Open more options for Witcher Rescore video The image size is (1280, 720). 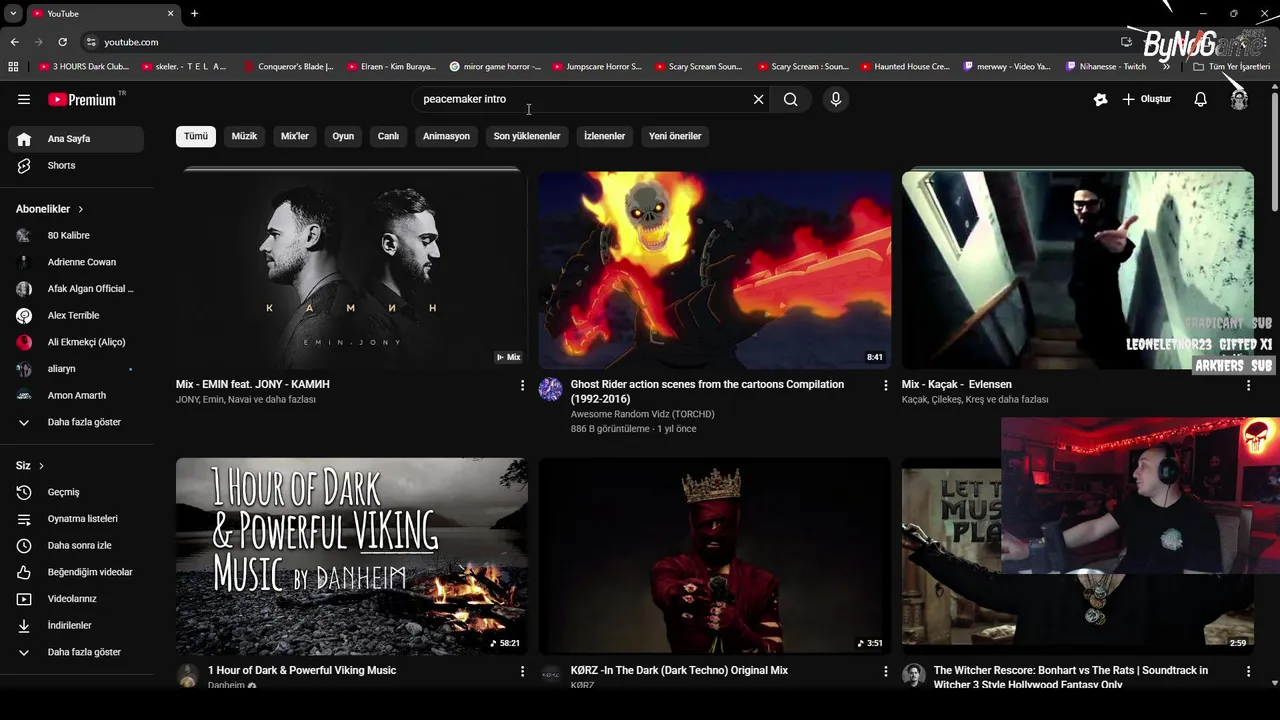[1248, 672]
